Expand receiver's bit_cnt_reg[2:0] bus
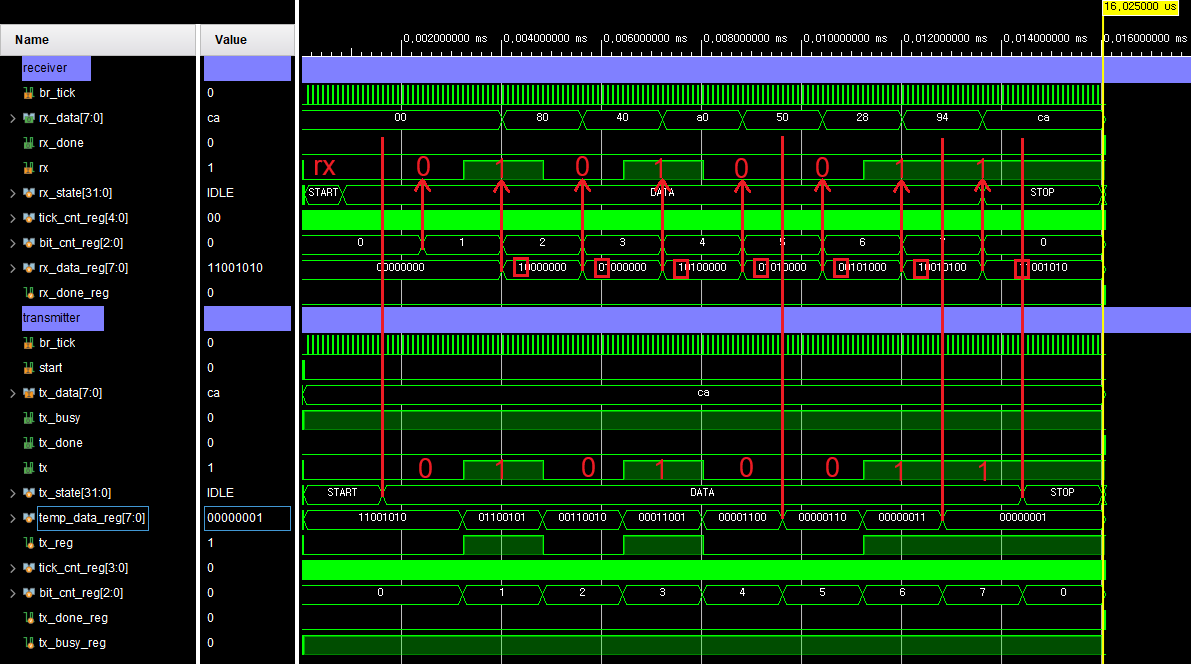The width and height of the screenshot is (1191, 664). point(12,243)
